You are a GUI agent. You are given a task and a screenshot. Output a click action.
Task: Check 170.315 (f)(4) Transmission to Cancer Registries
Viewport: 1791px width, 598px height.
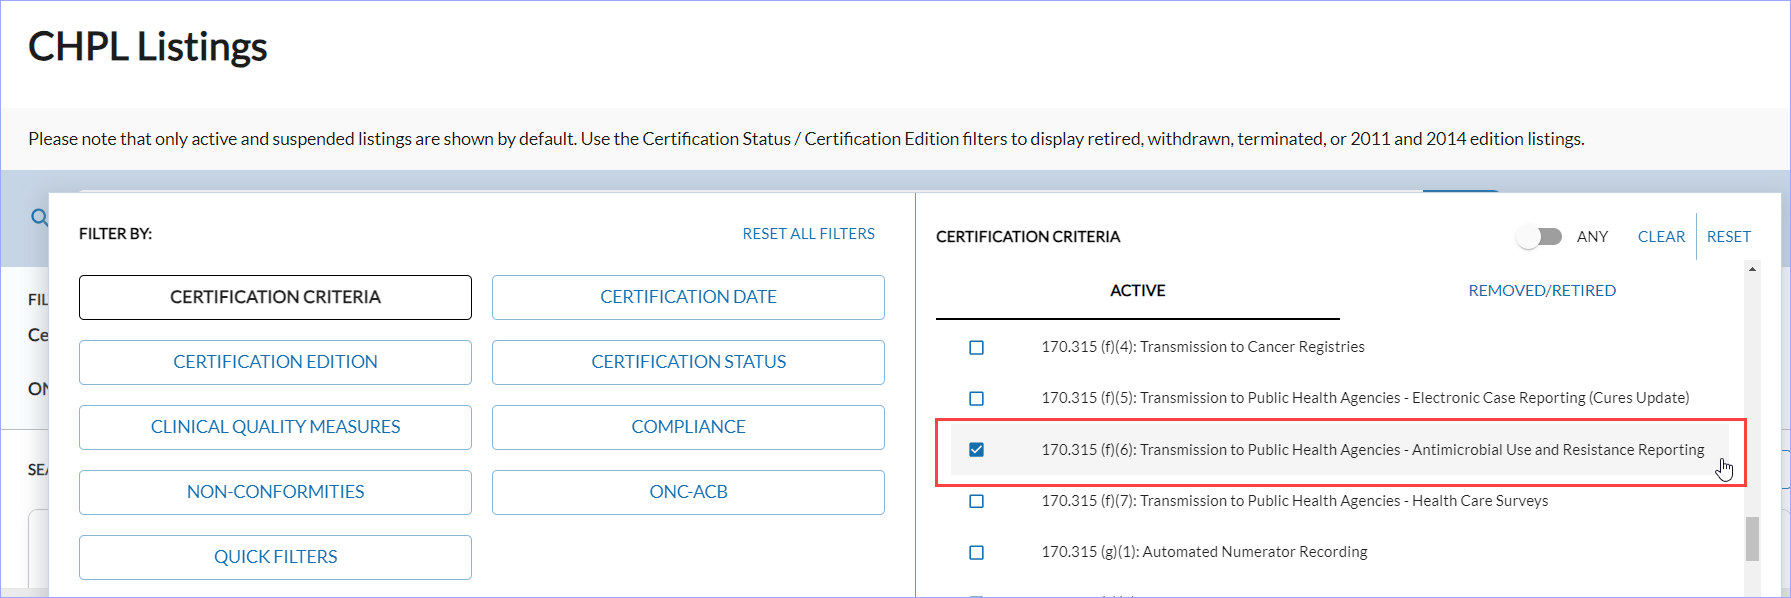click(x=976, y=348)
